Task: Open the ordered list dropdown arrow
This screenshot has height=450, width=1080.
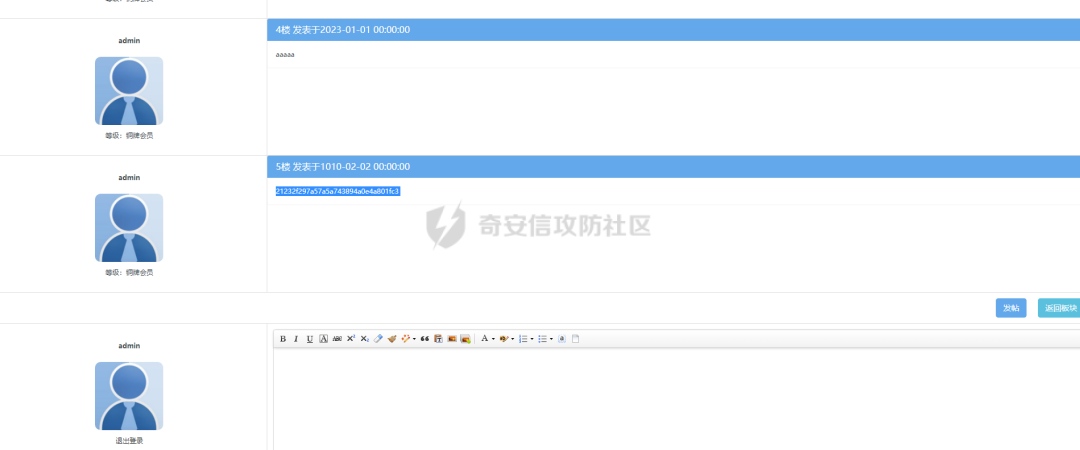Action: 531,339
